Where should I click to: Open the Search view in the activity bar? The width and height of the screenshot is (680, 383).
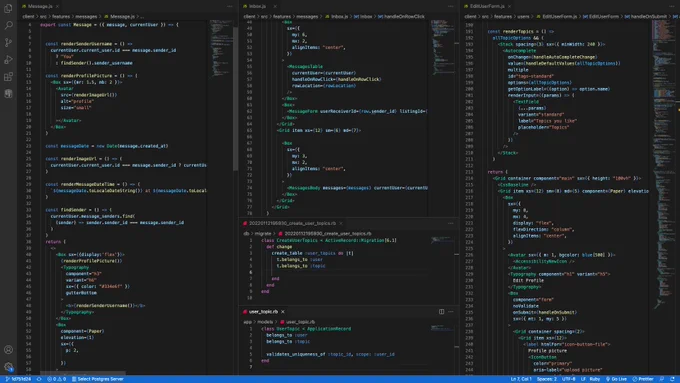(8, 25)
